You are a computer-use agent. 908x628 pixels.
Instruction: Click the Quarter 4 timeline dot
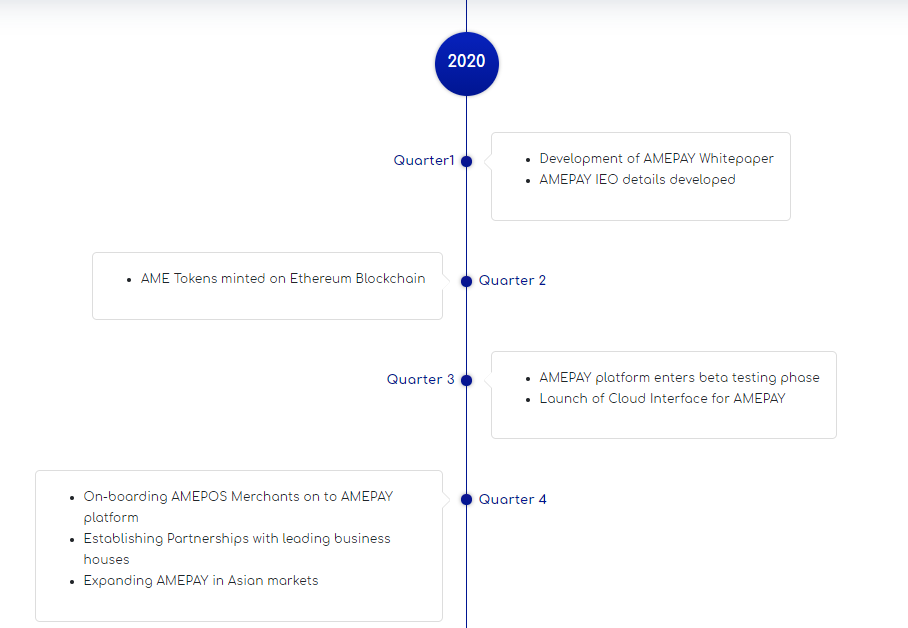click(467, 499)
